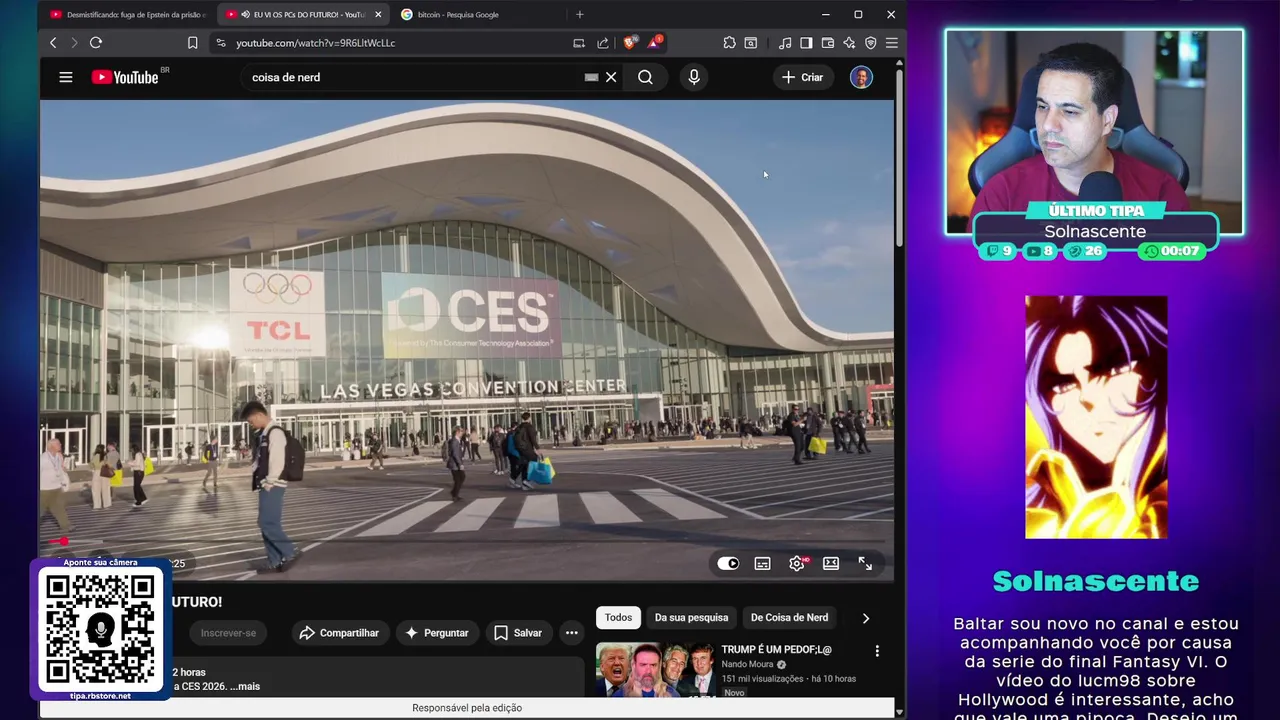Open the Brave Shields lion icon
This screenshot has width=1280, height=720.
point(629,43)
